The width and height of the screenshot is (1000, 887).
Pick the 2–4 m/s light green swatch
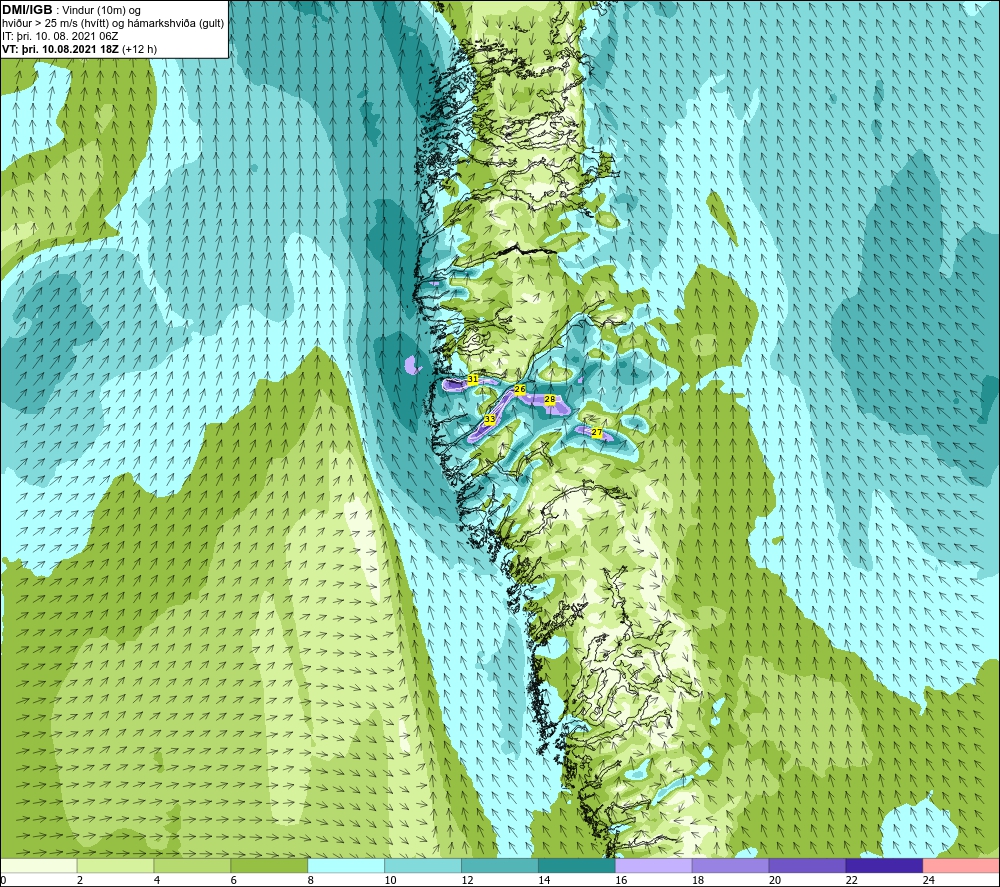115,866
